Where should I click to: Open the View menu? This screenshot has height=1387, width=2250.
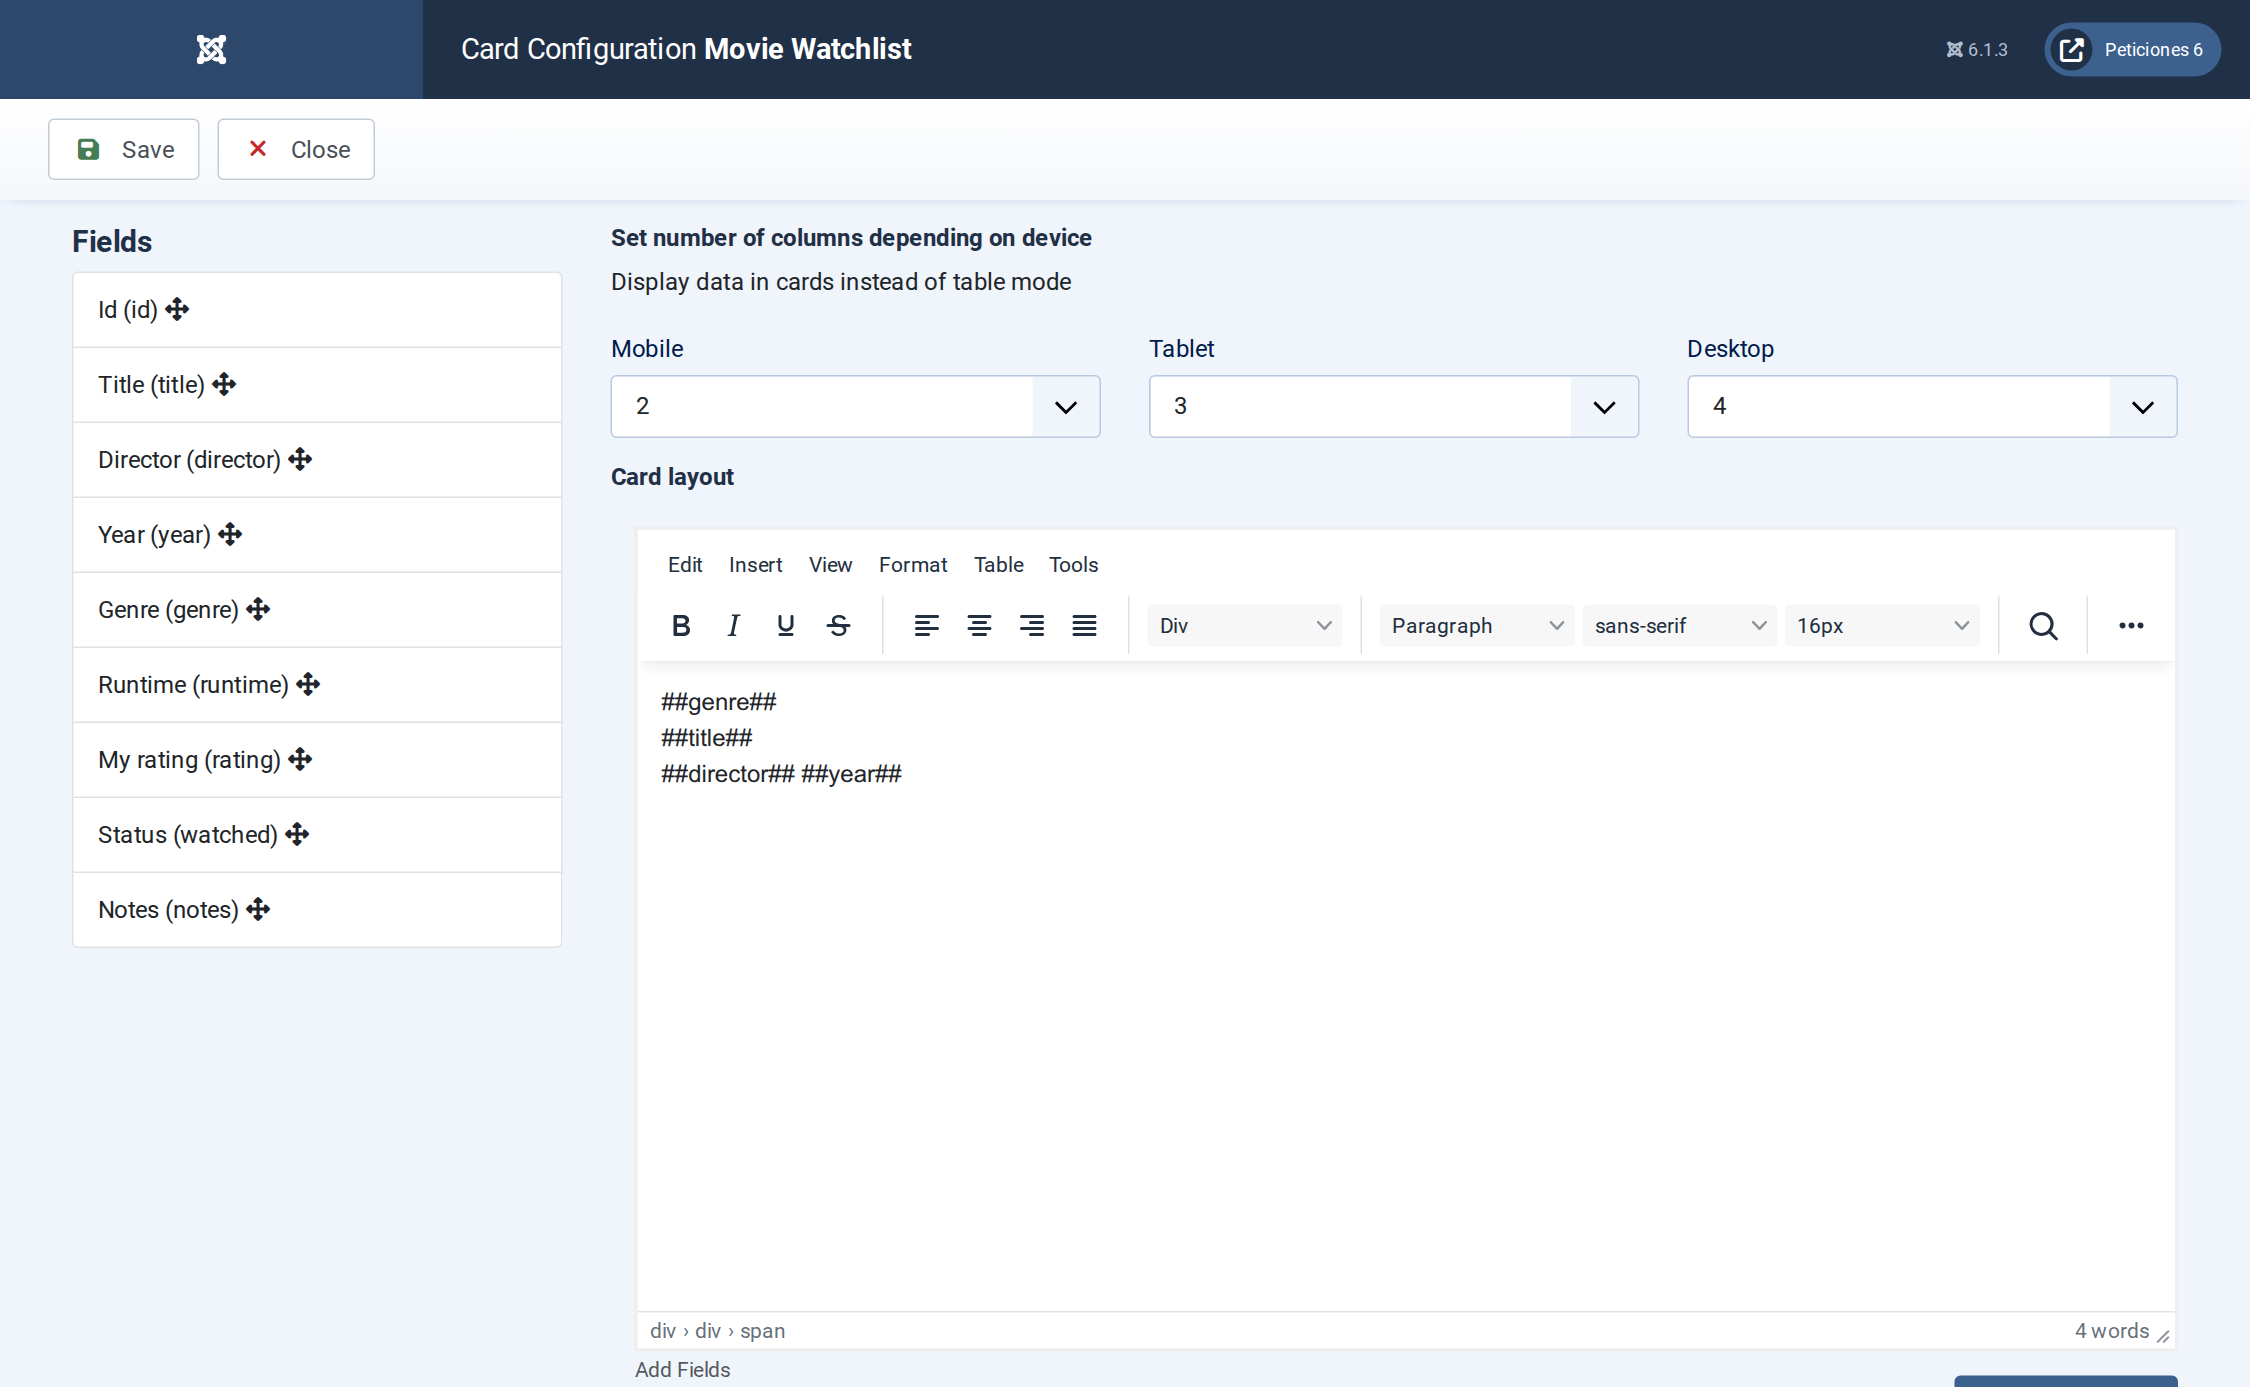tap(830, 565)
